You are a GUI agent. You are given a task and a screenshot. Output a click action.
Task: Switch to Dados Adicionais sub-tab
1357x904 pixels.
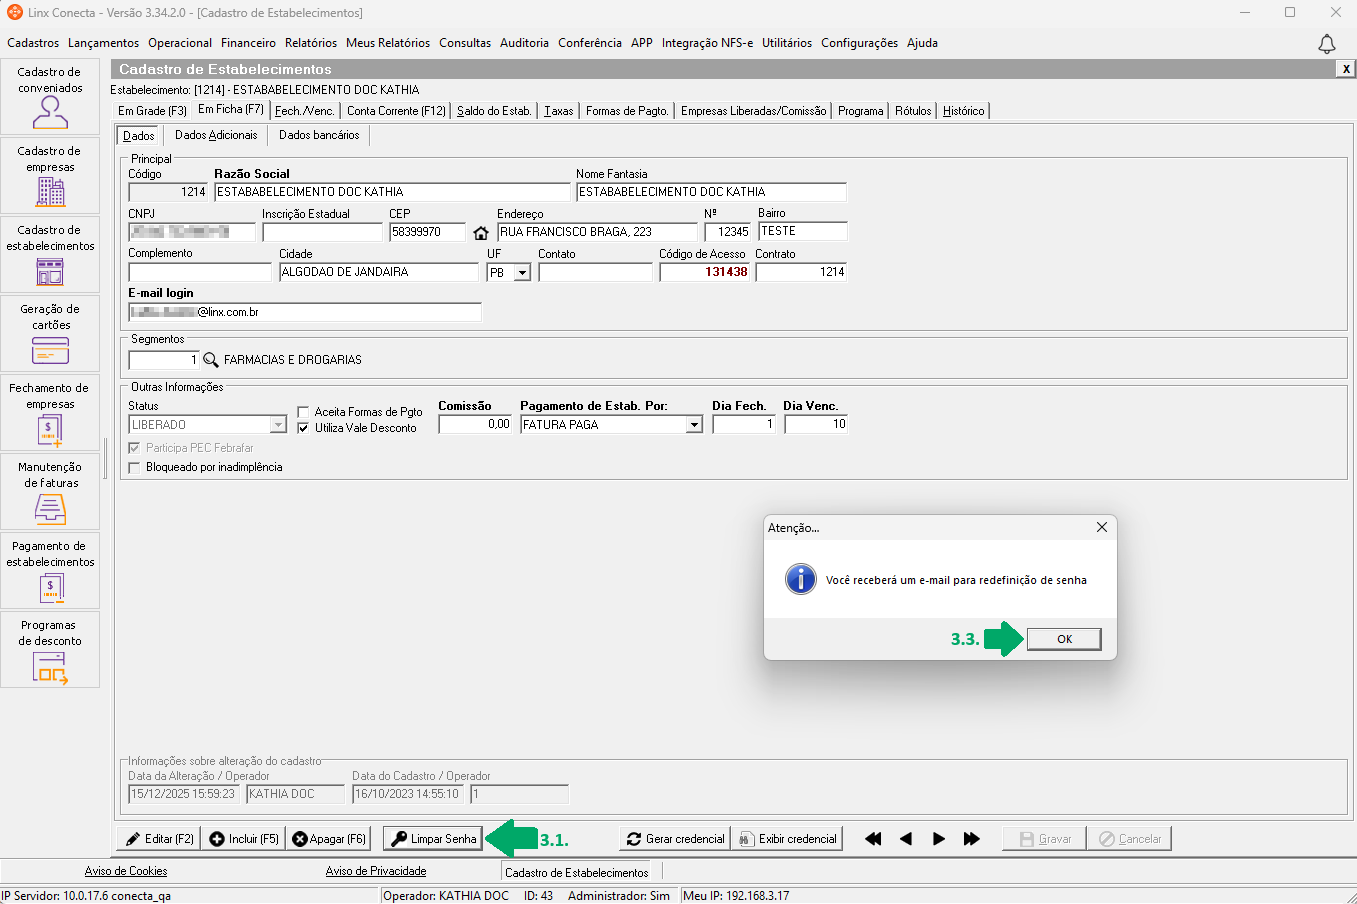216,135
